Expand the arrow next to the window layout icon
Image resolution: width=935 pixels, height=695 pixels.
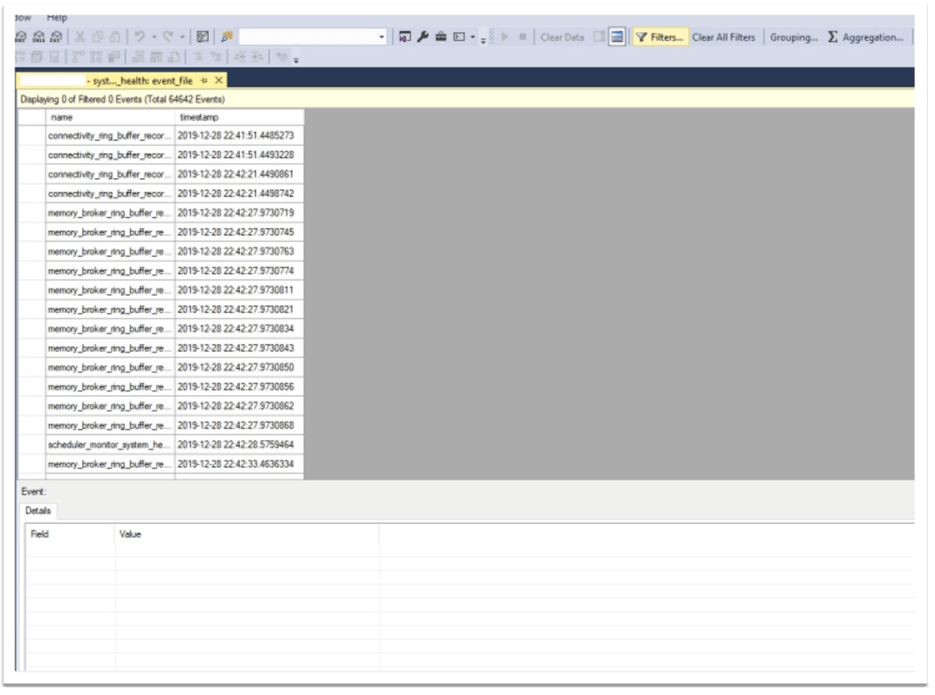tap(473, 37)
